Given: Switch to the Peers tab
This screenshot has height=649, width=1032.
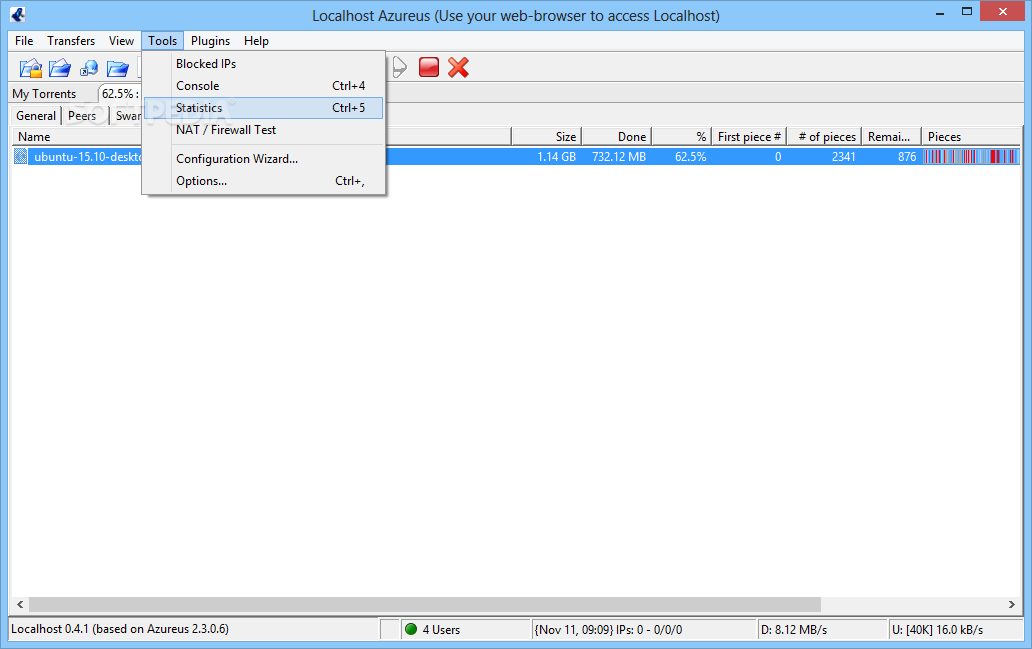Looking at the screenshot, I should point(82,116).
